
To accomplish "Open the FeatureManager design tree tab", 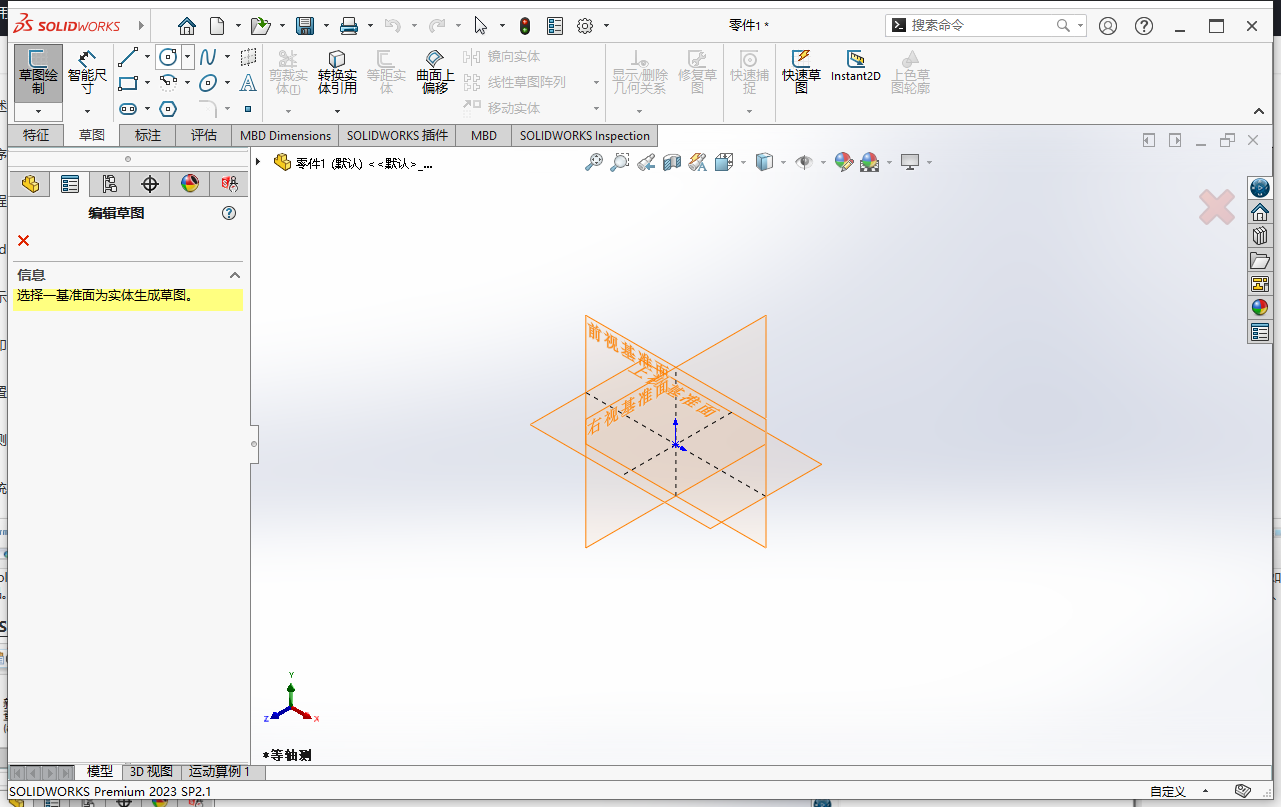I will tap(30, 184).
